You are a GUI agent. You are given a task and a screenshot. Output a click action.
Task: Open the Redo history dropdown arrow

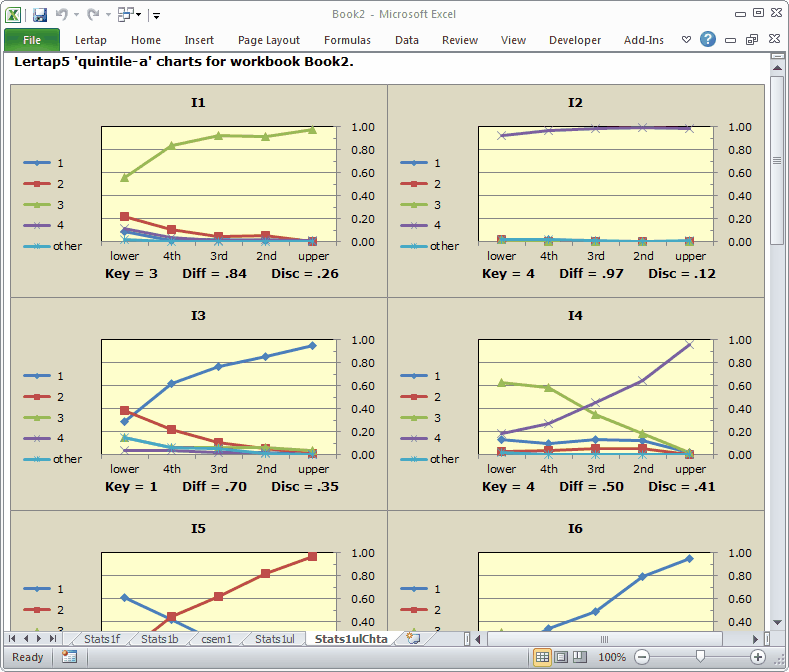point(108,15)
